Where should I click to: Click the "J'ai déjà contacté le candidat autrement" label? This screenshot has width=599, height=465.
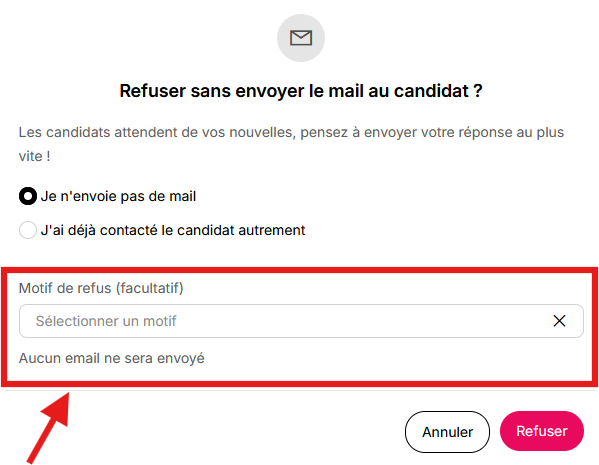click(x=173, y=230)
